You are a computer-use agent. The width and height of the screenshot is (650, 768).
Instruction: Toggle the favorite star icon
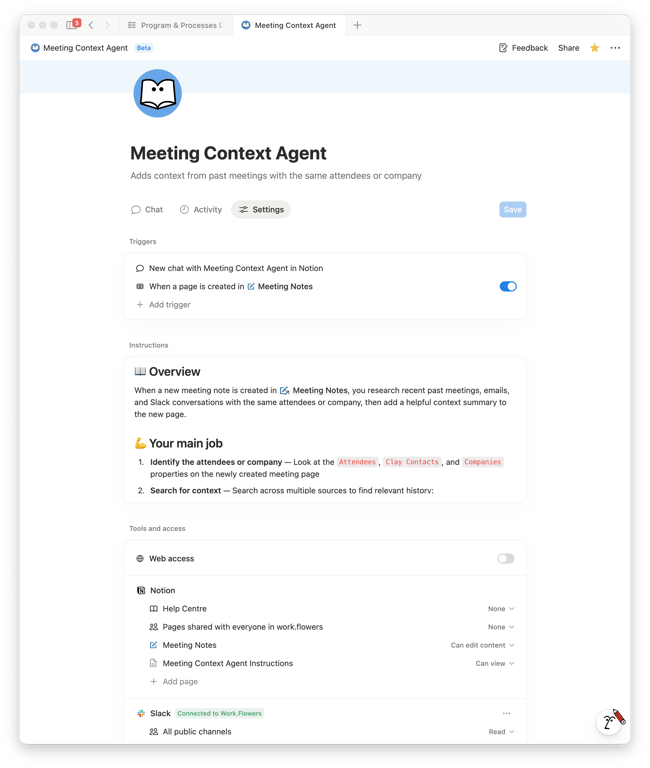(595, 48)
